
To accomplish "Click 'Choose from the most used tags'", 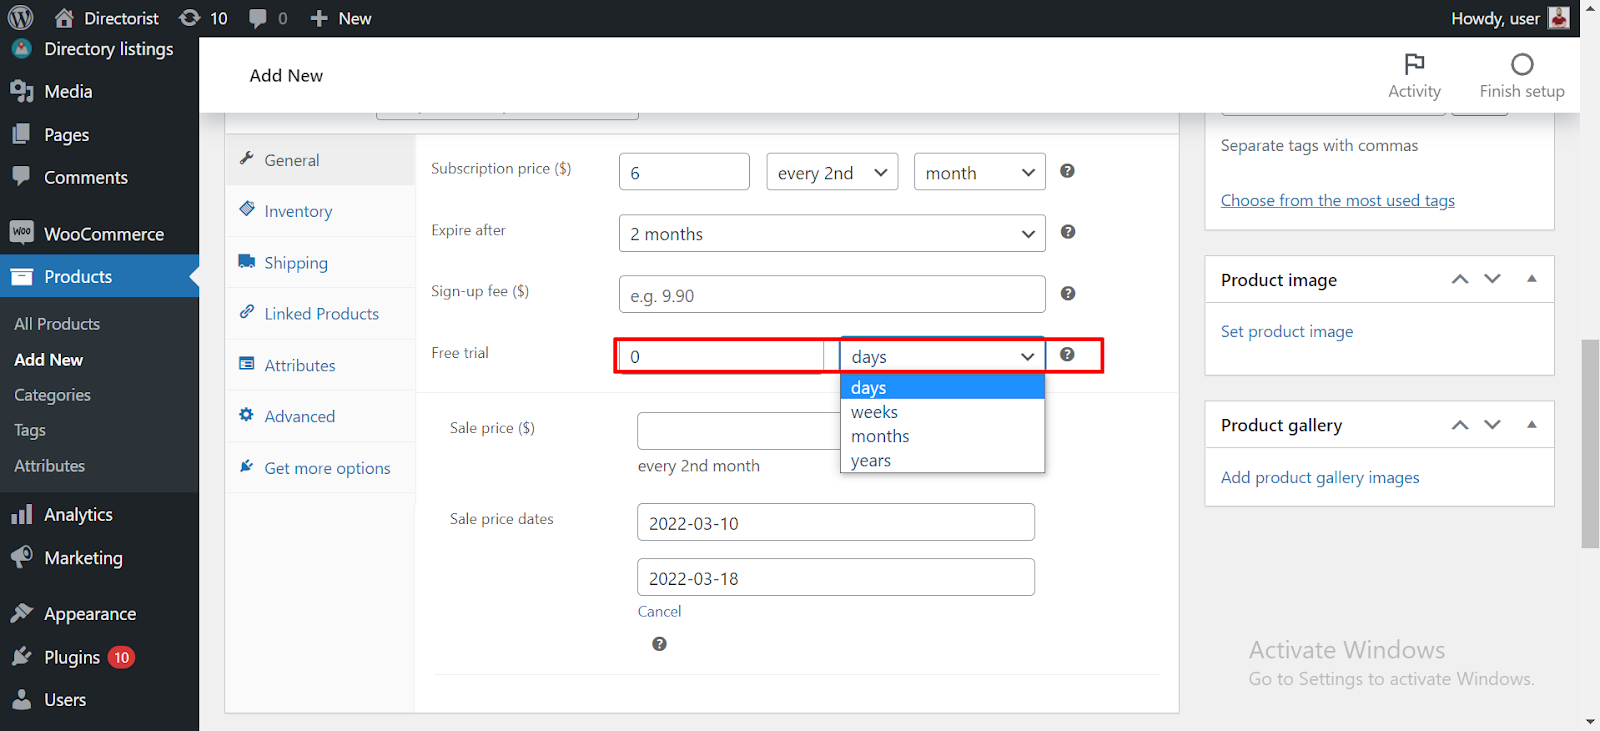I will click(x=1337, y=200).
